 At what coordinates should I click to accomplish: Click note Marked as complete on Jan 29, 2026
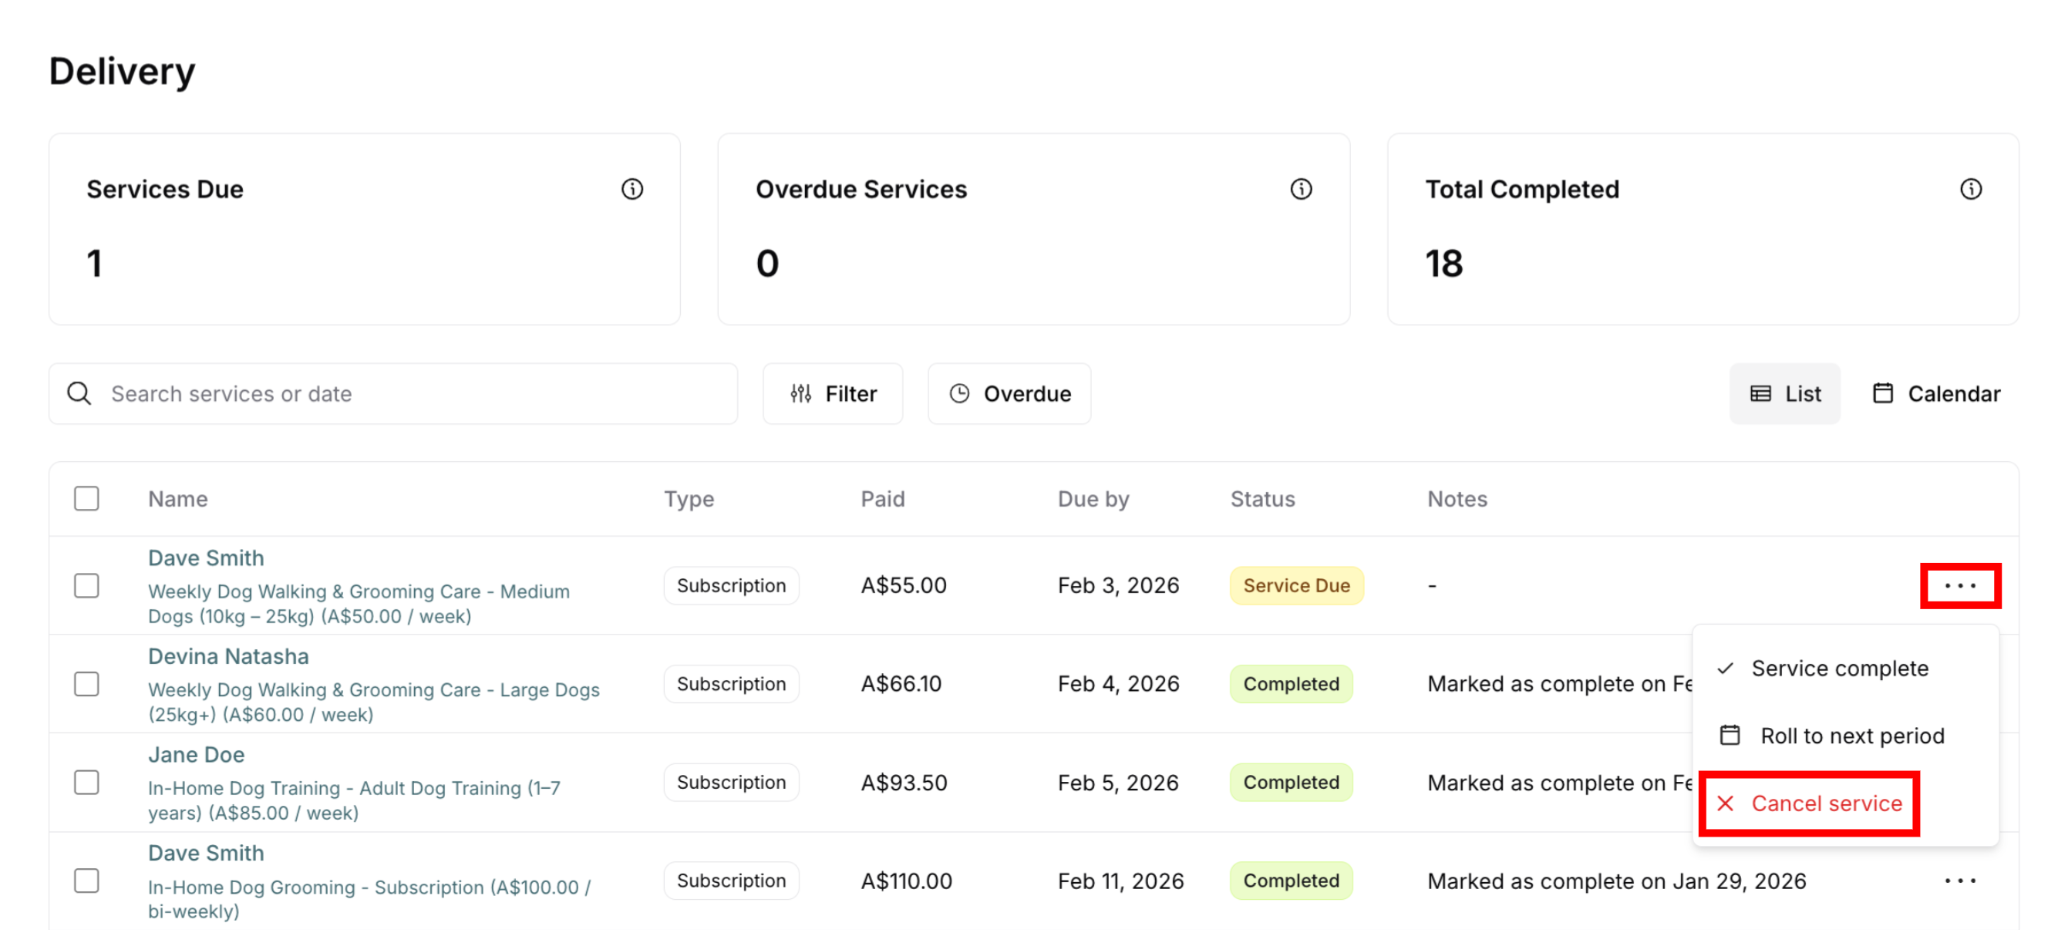point(1616,881)
